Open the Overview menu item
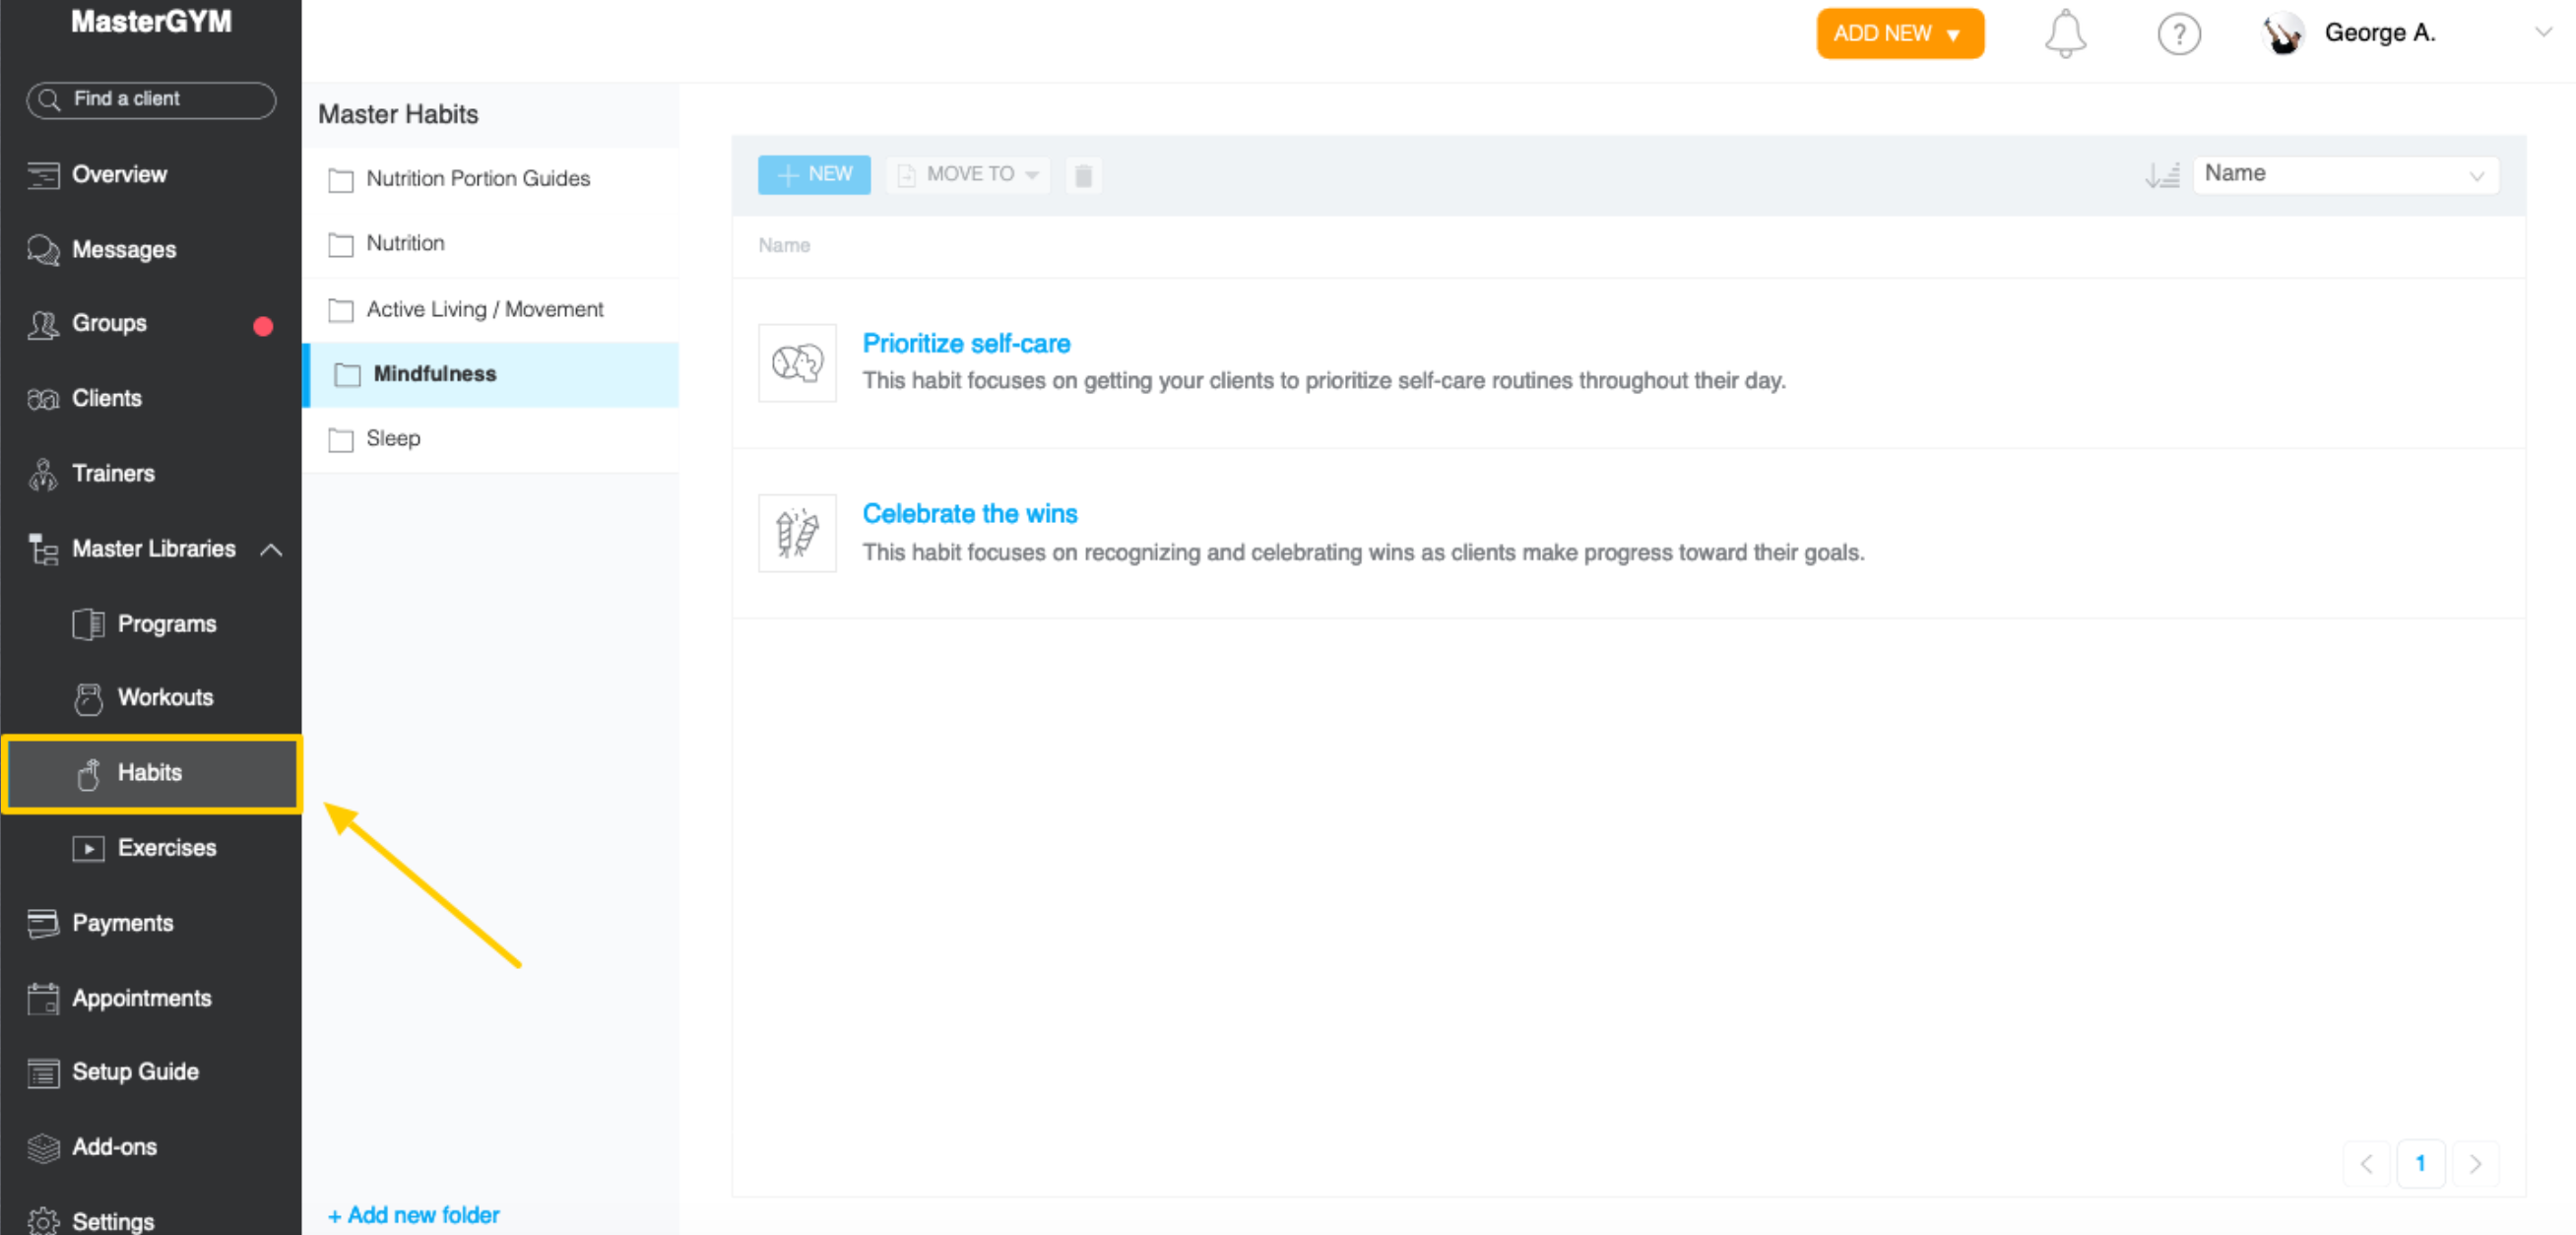 click(120, 174)
